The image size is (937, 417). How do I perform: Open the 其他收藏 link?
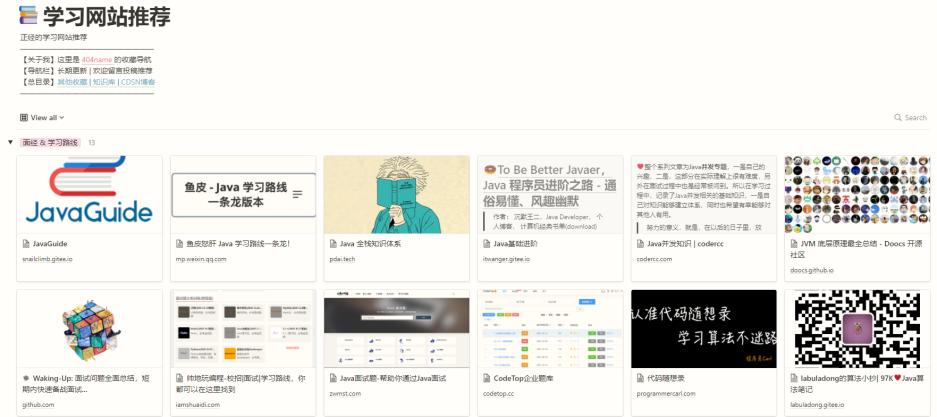pos(71,82)
